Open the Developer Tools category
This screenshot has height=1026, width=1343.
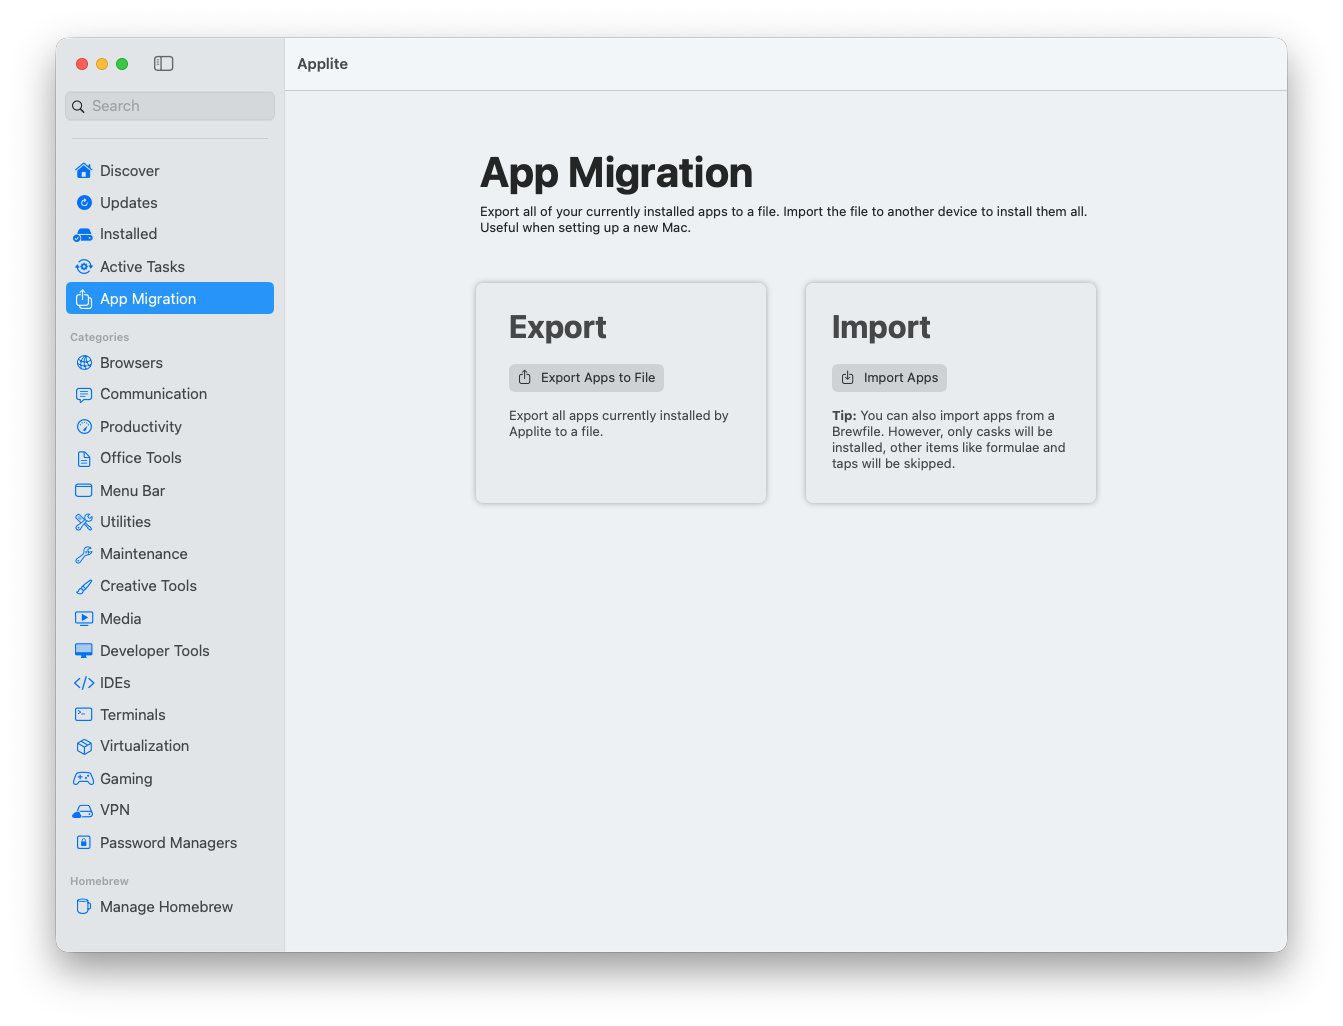click(170, 651)
